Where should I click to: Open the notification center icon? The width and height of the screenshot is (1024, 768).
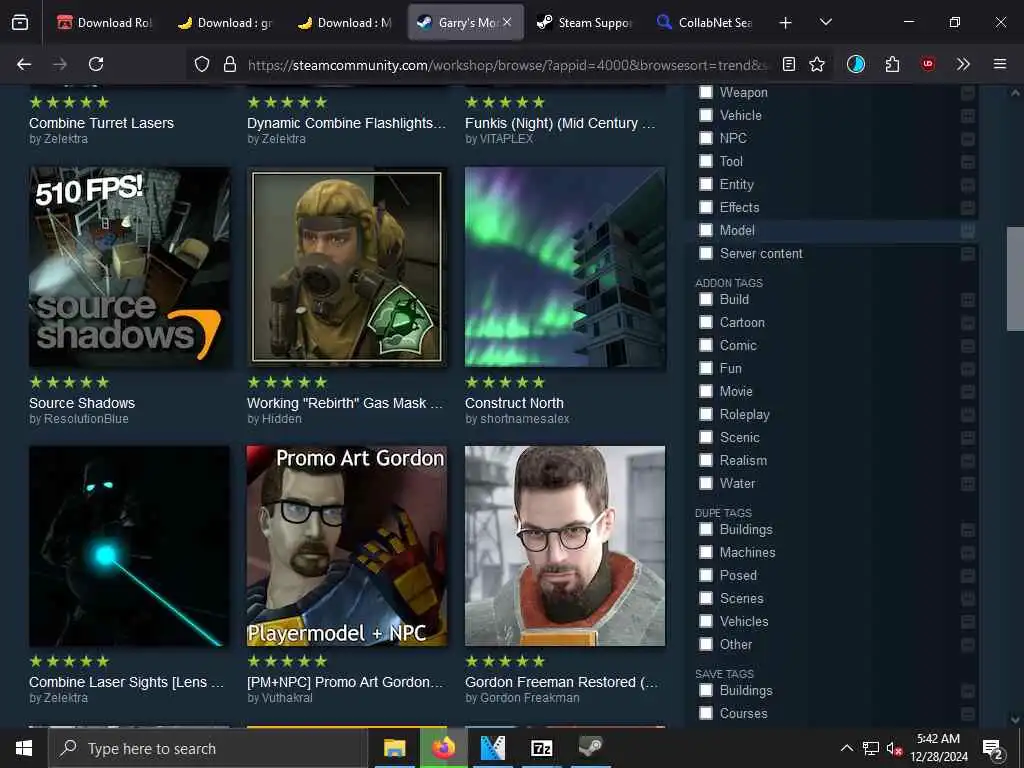tap(993, 748)
